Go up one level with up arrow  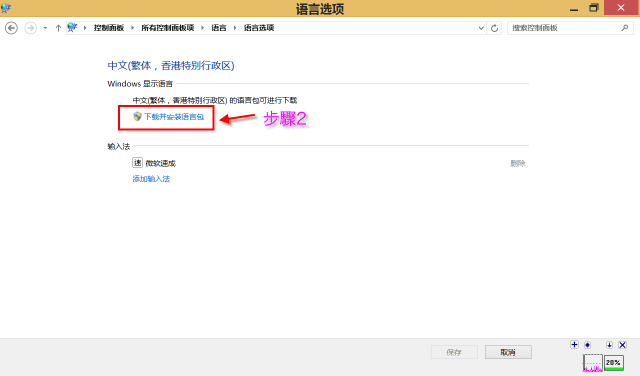[58, 28]
